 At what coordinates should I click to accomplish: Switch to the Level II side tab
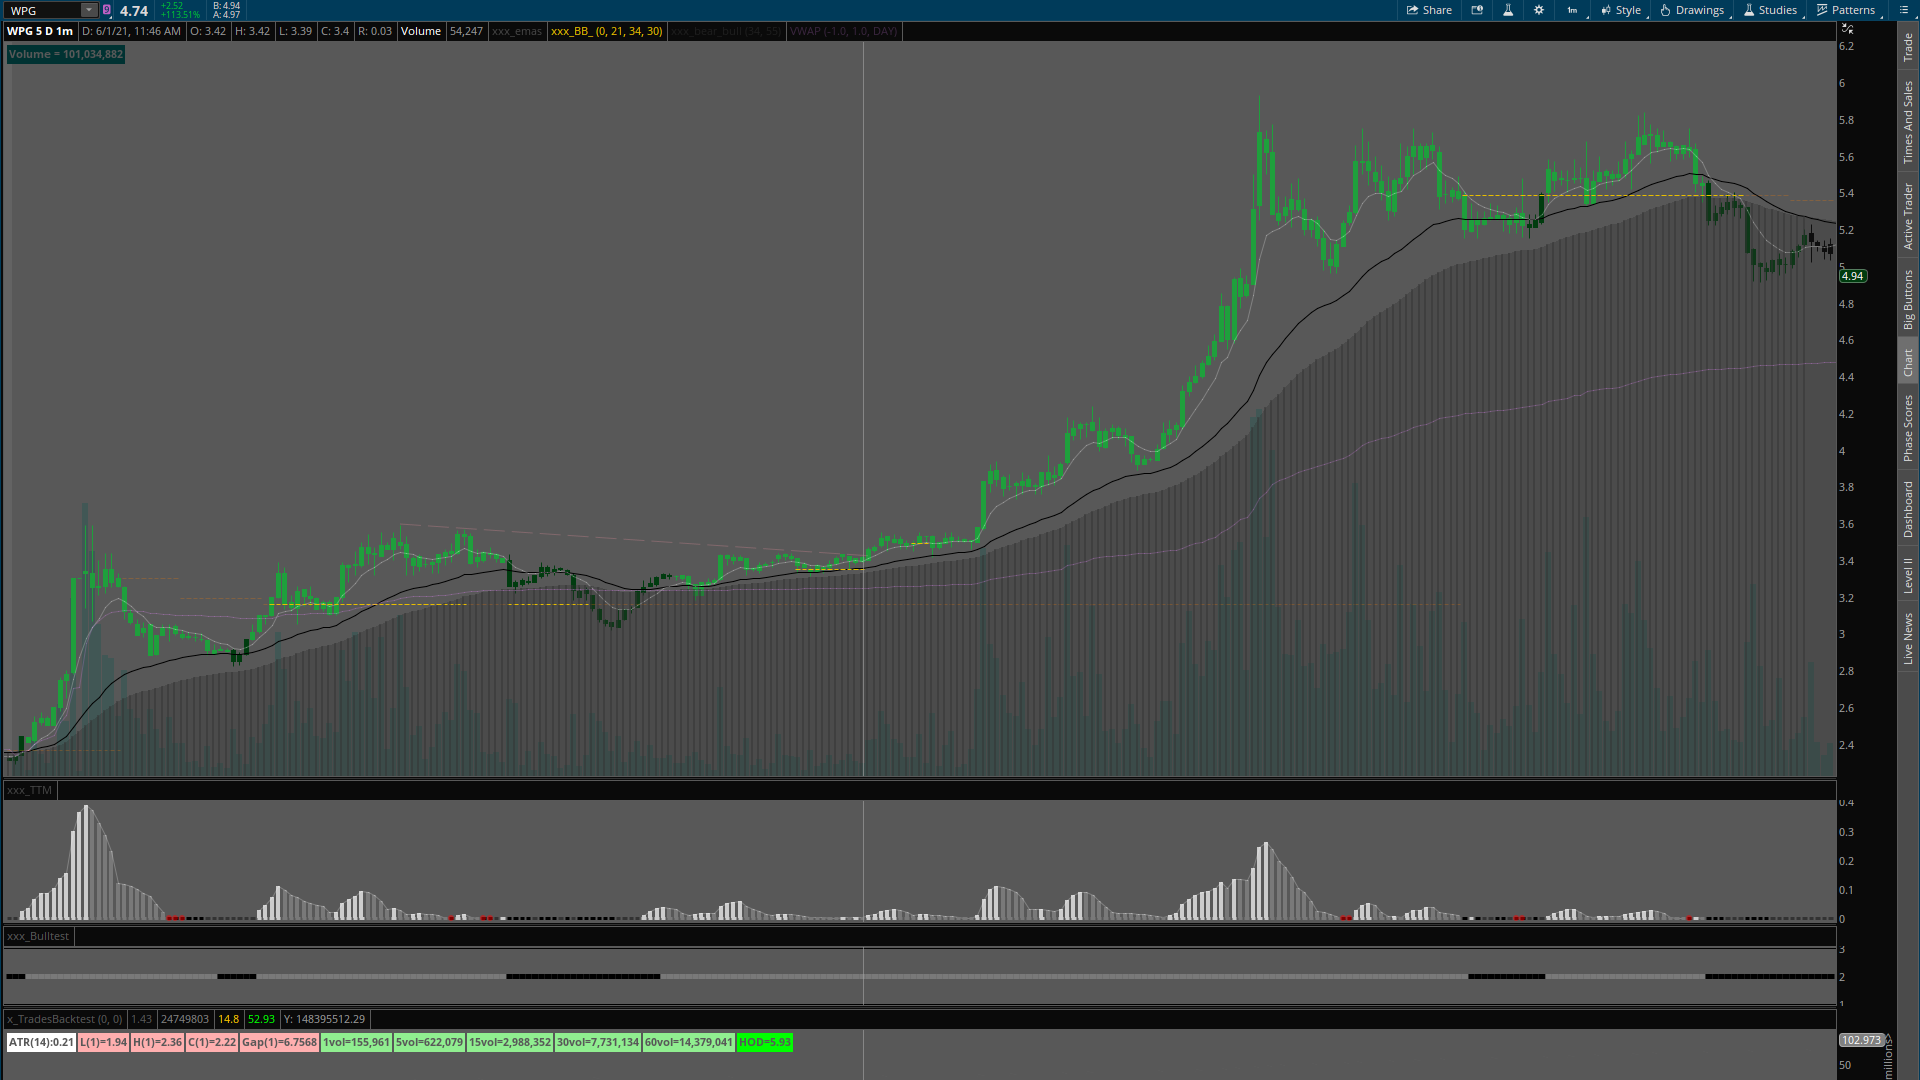[1908, 575]
